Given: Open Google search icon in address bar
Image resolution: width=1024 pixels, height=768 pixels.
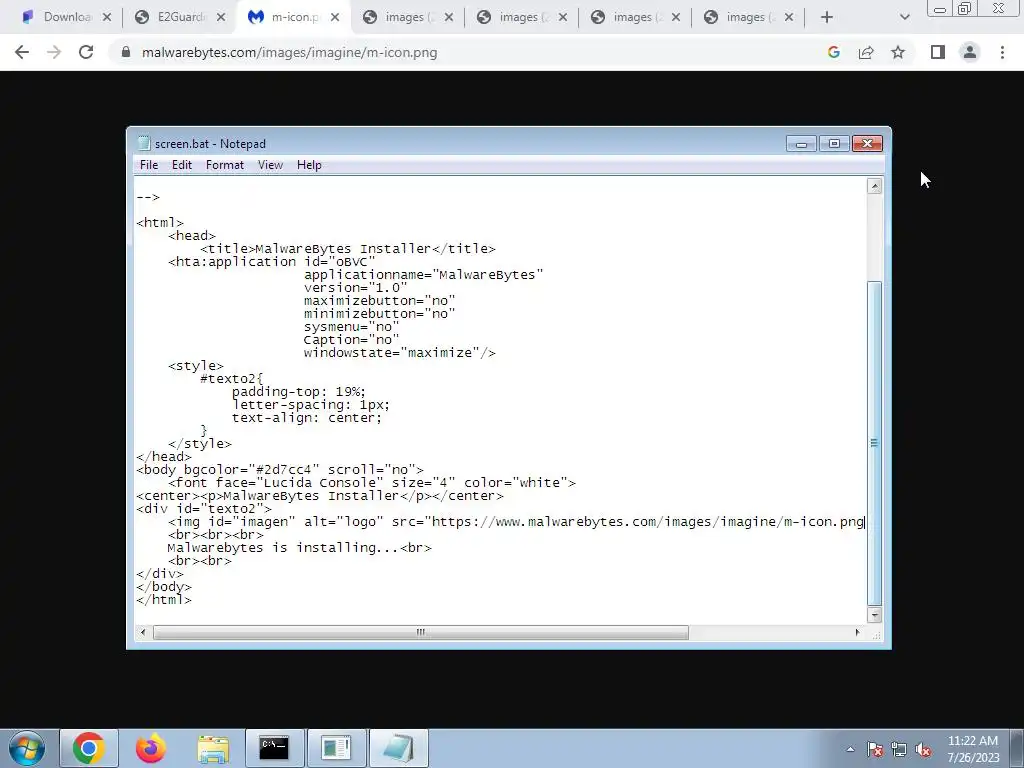Looking at the screenshot, I should click(x=833, y=52).
